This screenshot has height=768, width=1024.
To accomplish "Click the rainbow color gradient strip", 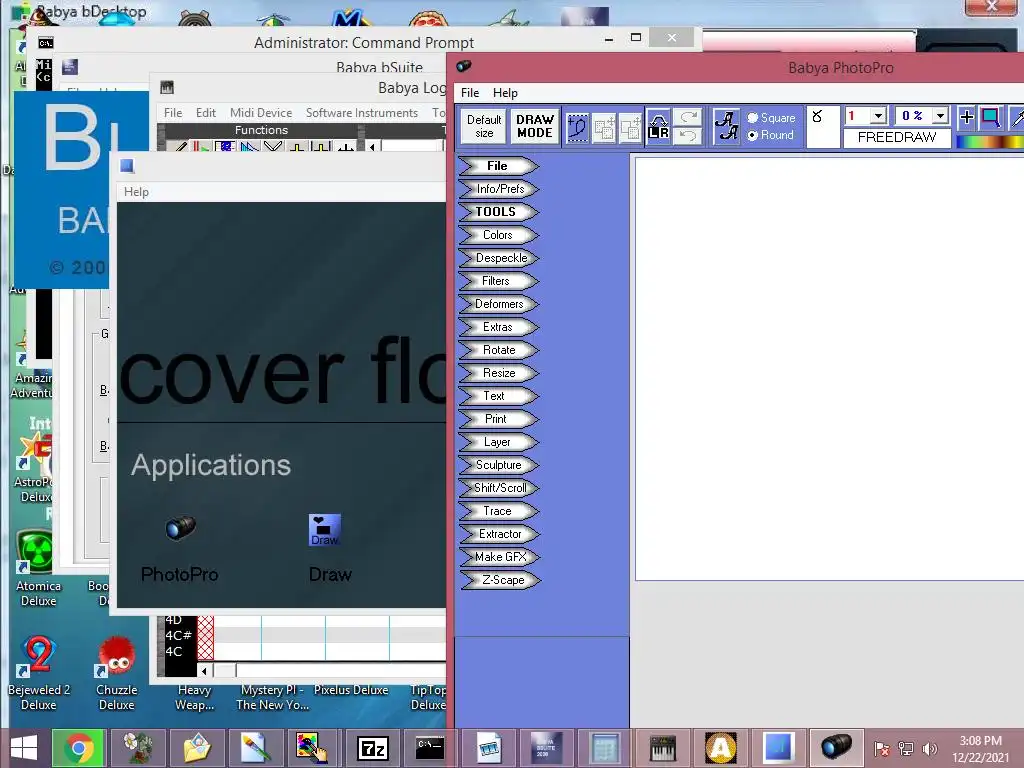I will coord(989,142).
